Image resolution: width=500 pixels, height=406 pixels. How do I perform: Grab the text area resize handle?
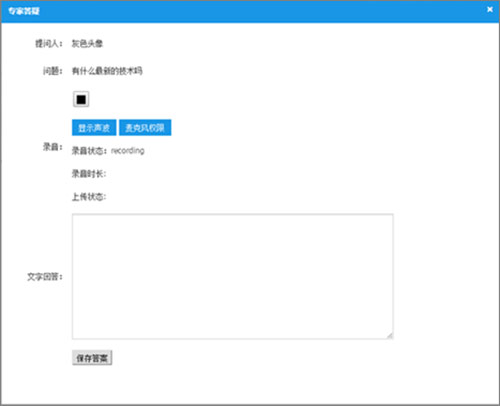pos(390,336)
